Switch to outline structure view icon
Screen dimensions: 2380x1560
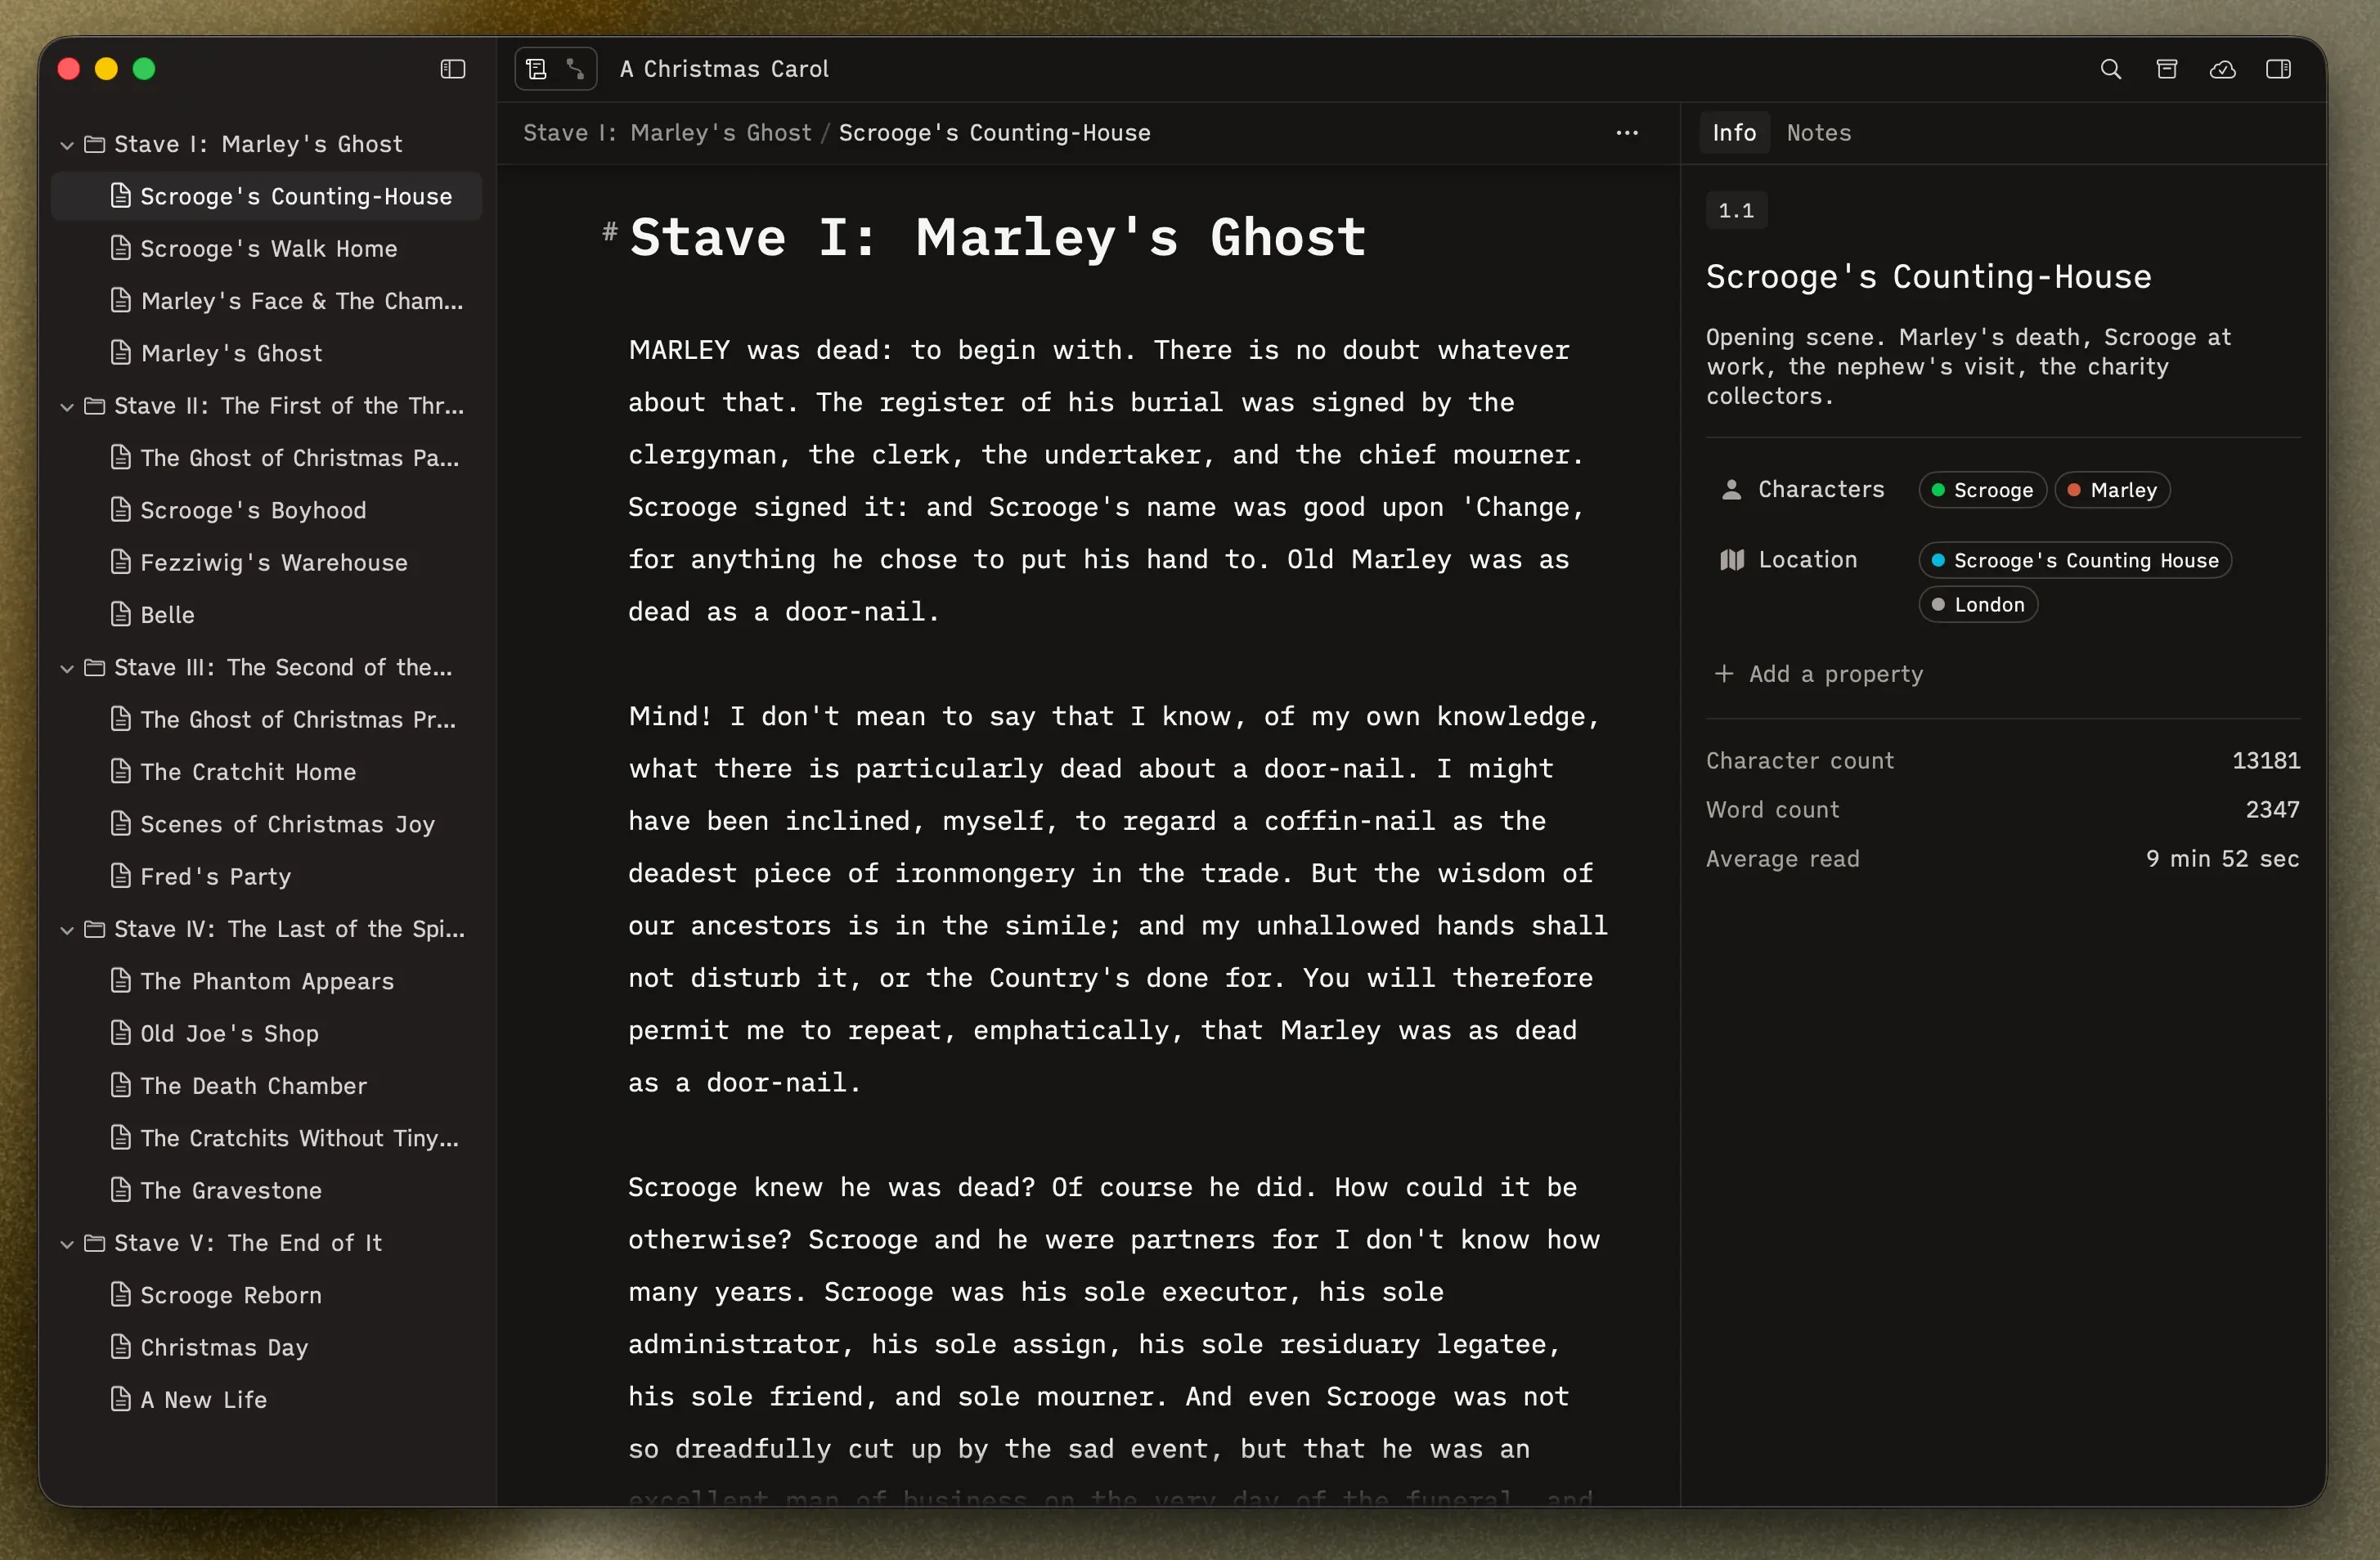pos(576,69)
